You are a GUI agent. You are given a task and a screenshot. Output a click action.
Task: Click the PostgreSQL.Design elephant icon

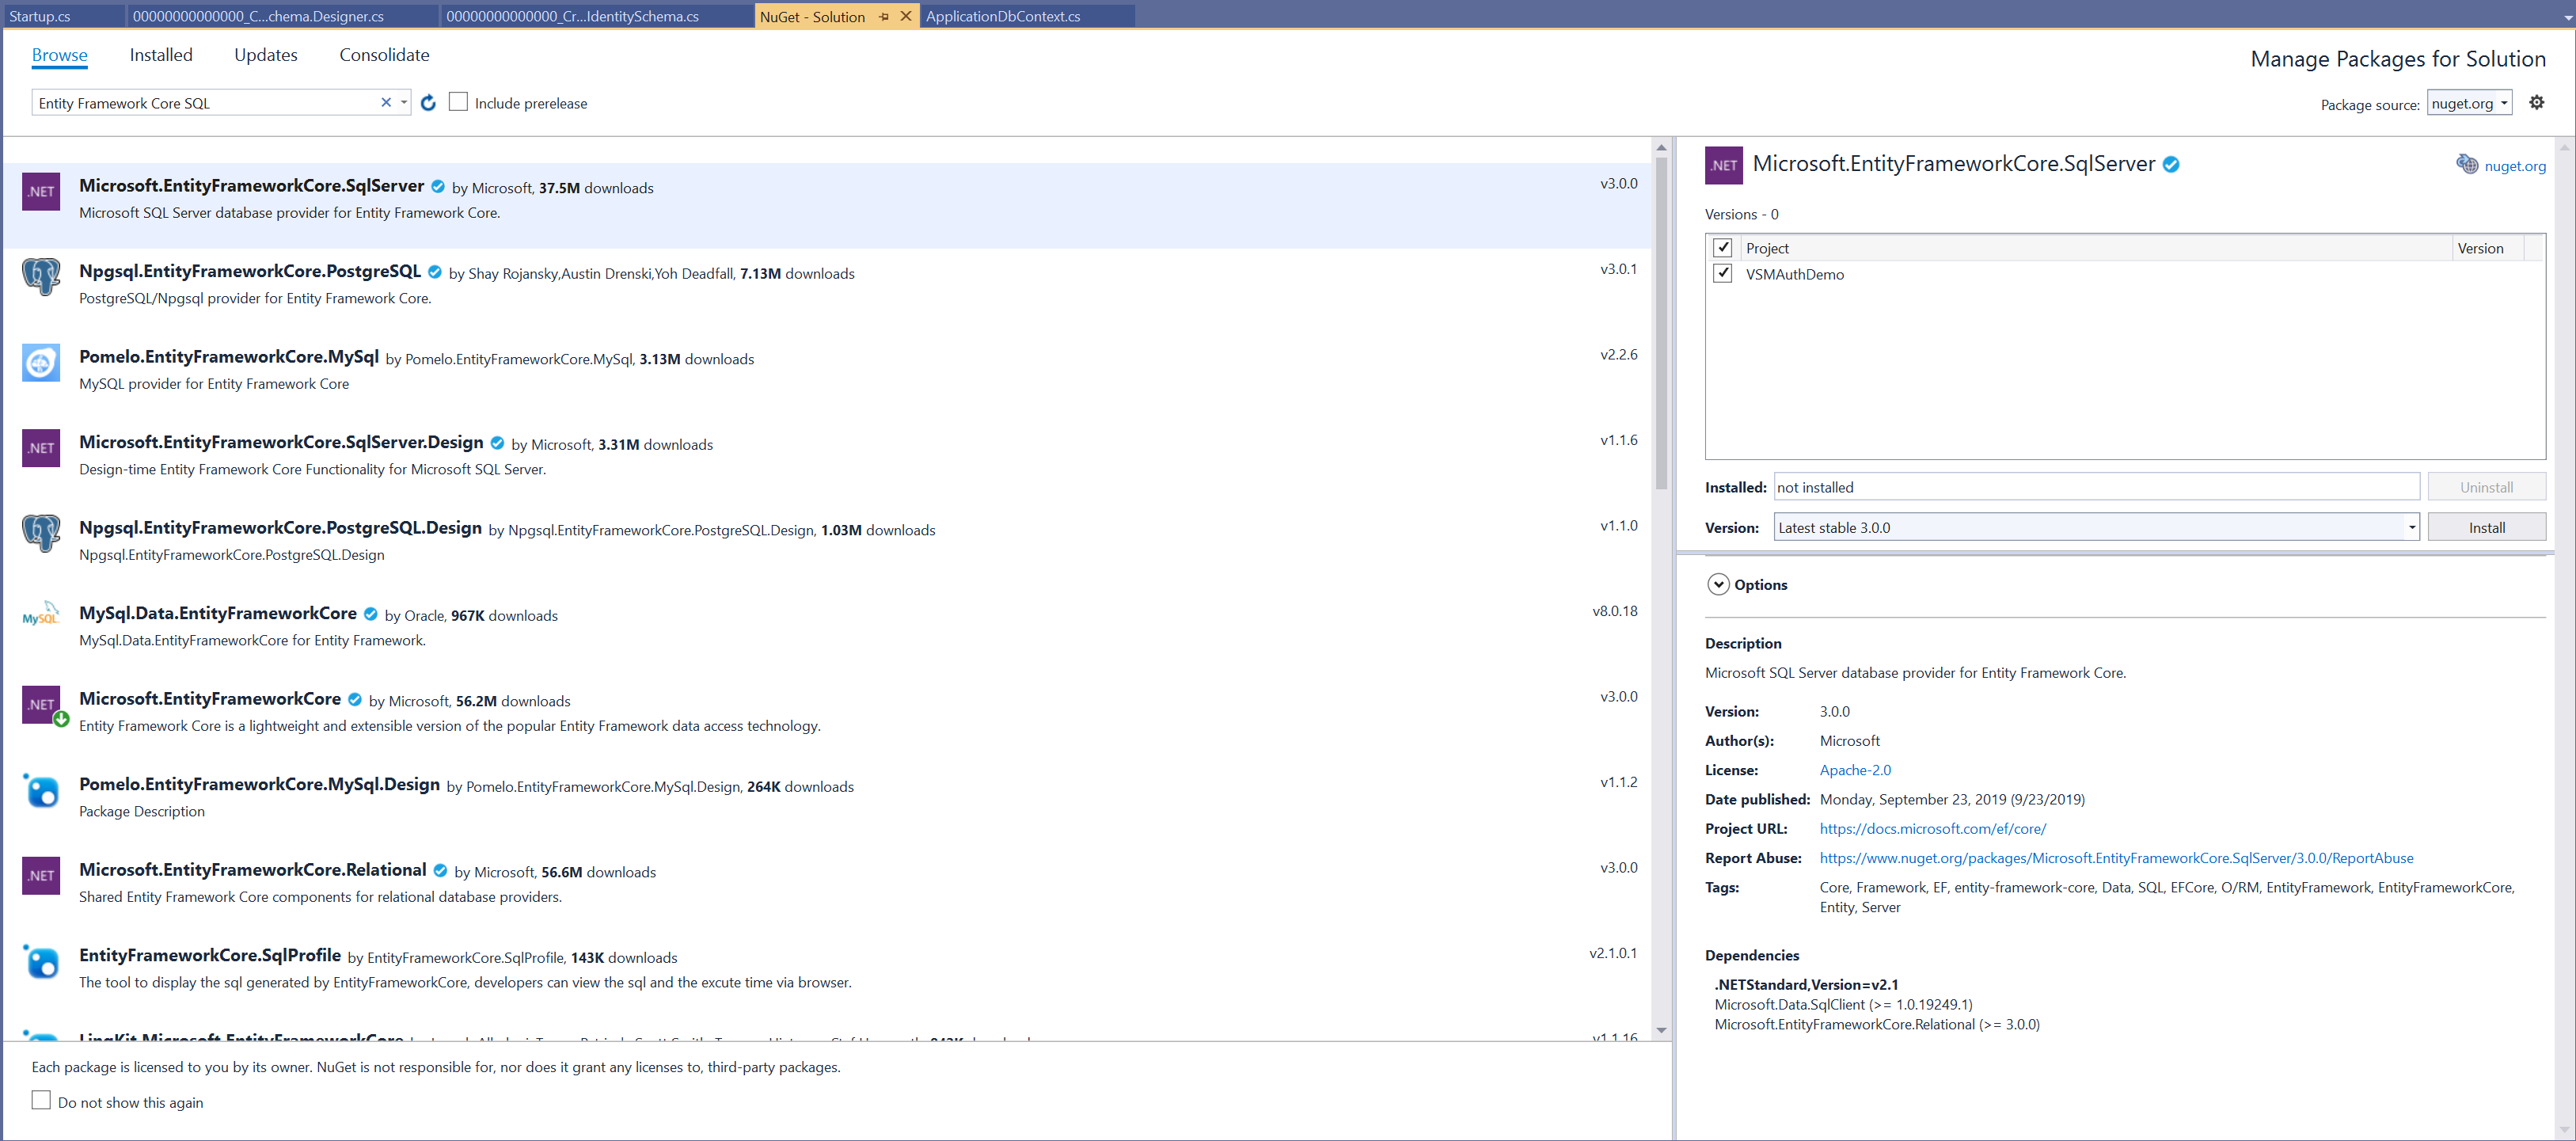[41, 534]
